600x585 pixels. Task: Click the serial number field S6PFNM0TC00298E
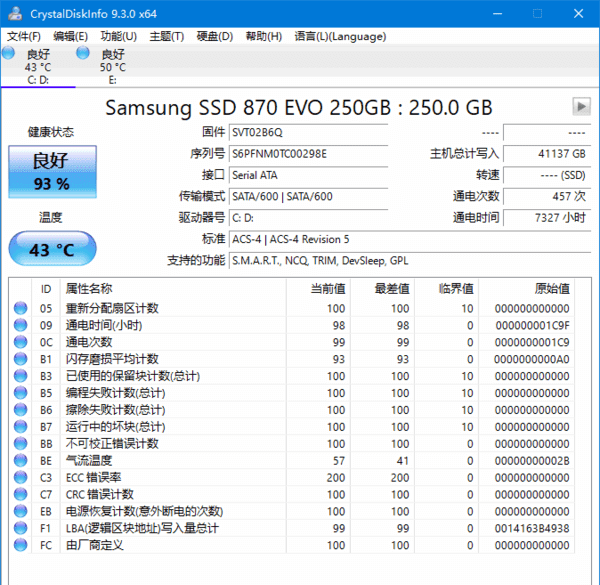pyautogui.click(x=308, y=154)
